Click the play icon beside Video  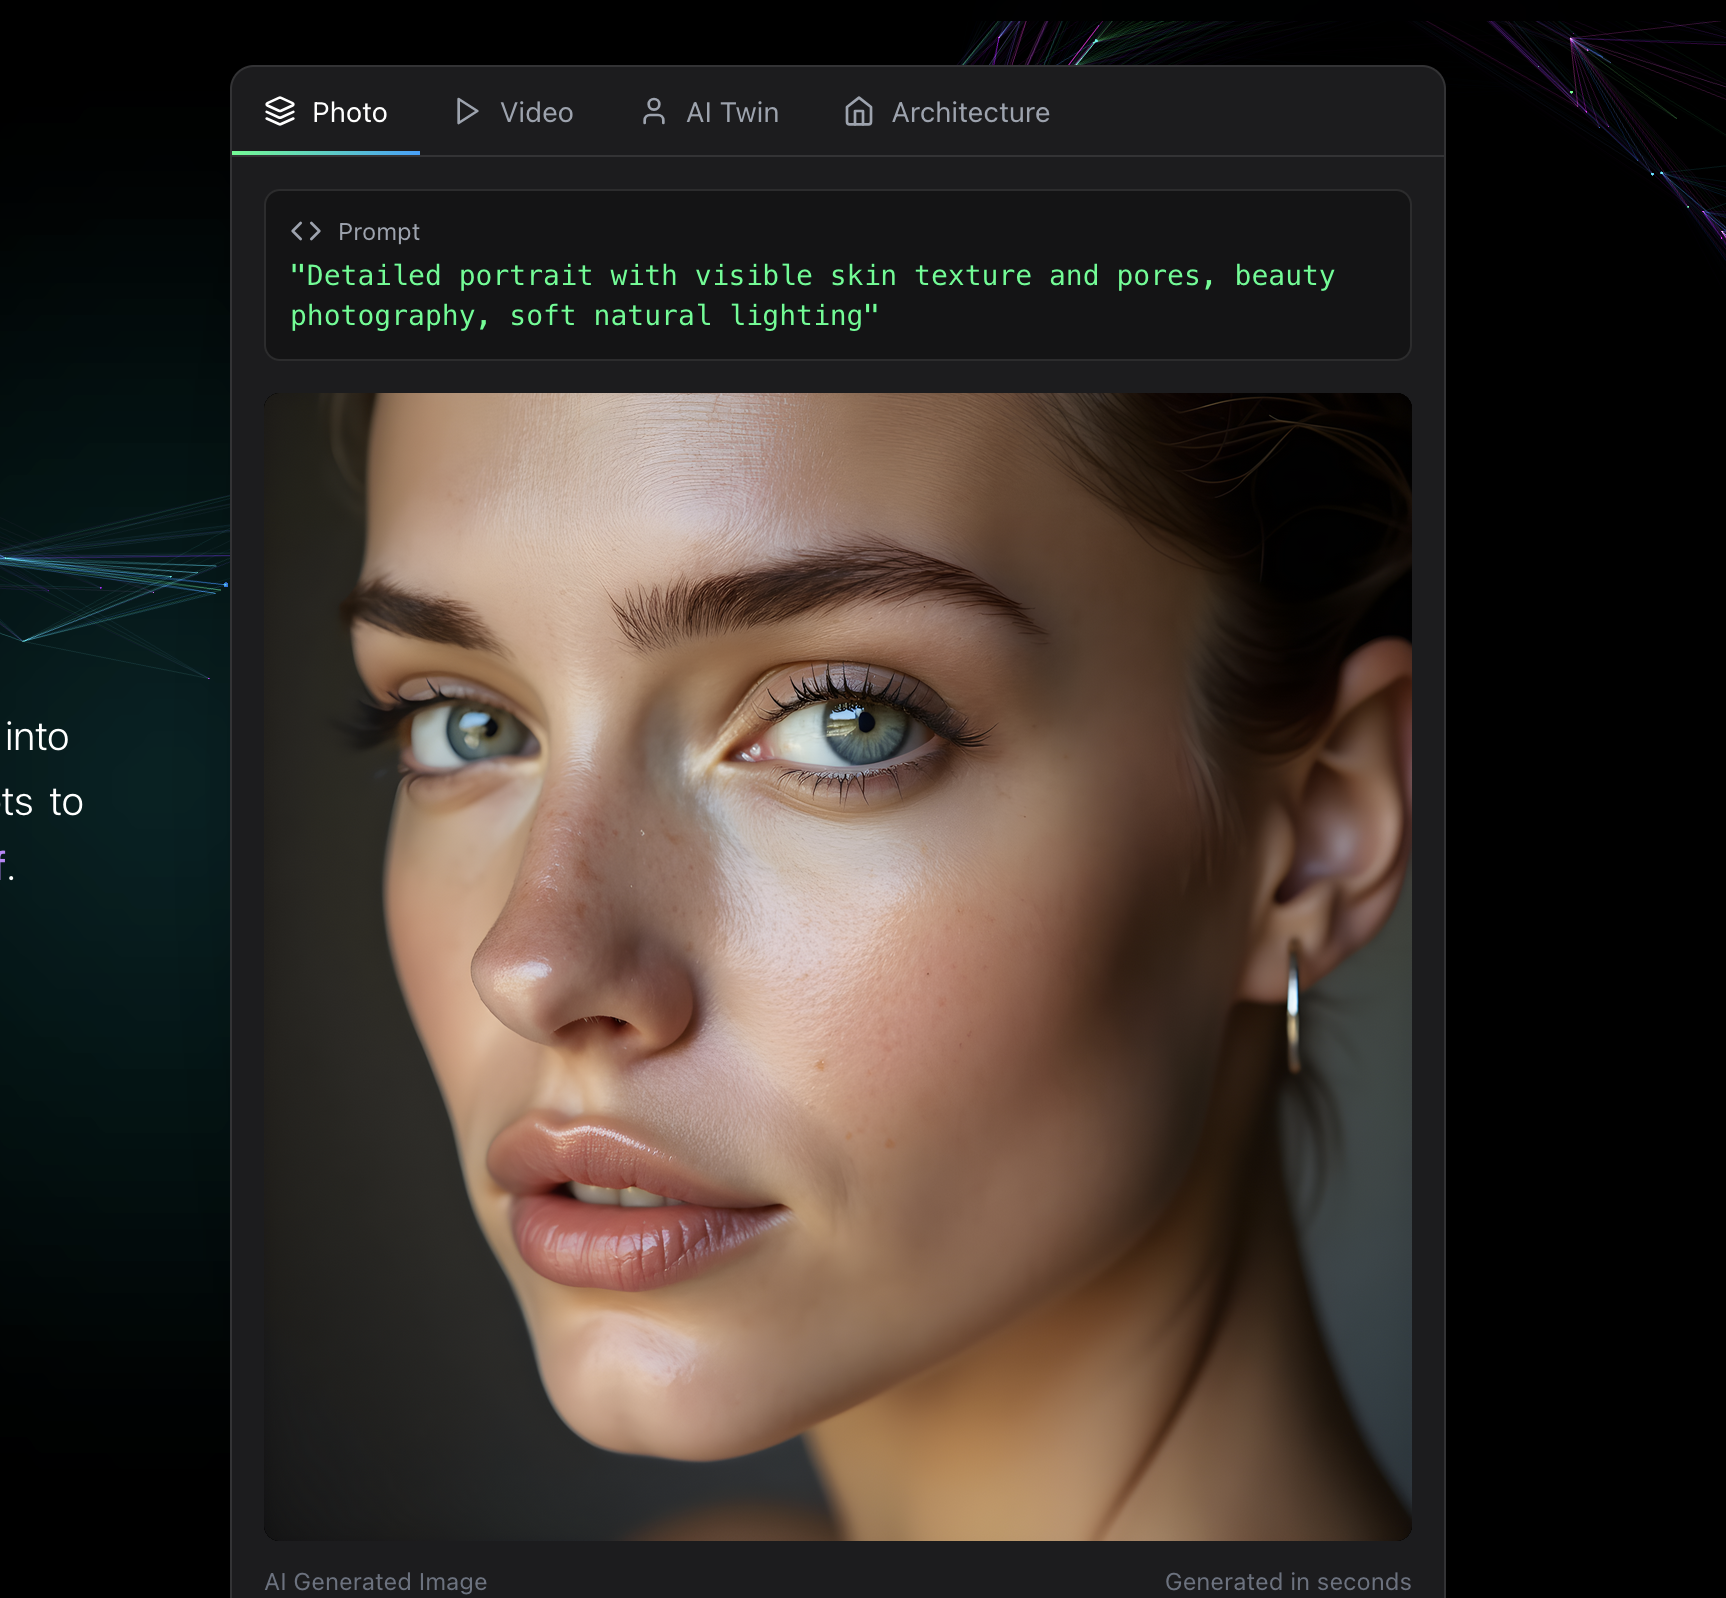pyautogui.click(x=467, y=111)
